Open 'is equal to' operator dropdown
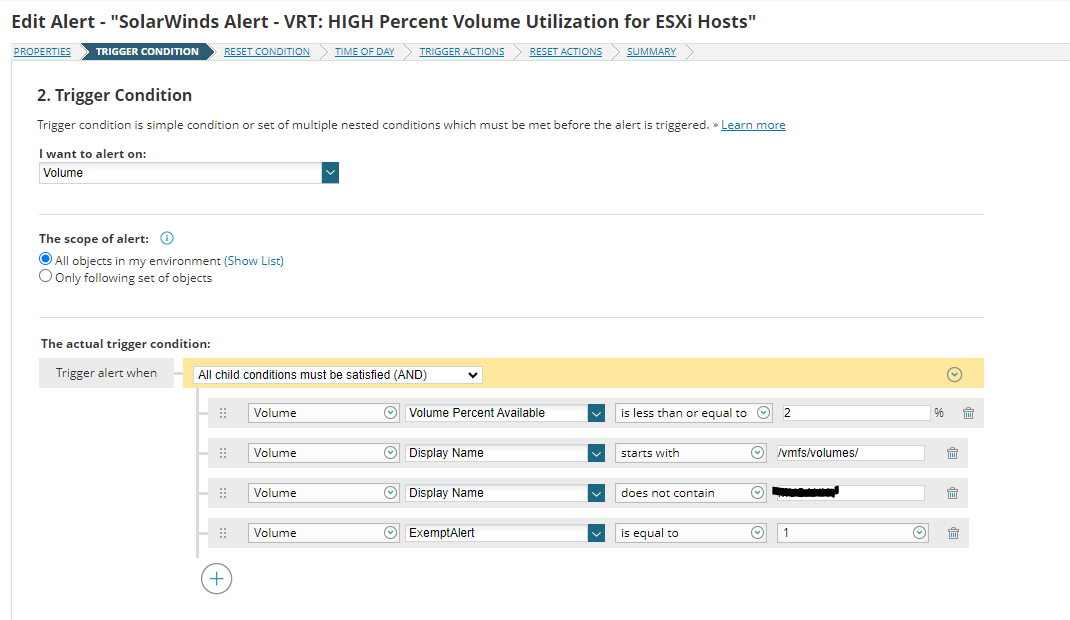The height and width of the screenshot is (620, 1070). coord(691,533)
